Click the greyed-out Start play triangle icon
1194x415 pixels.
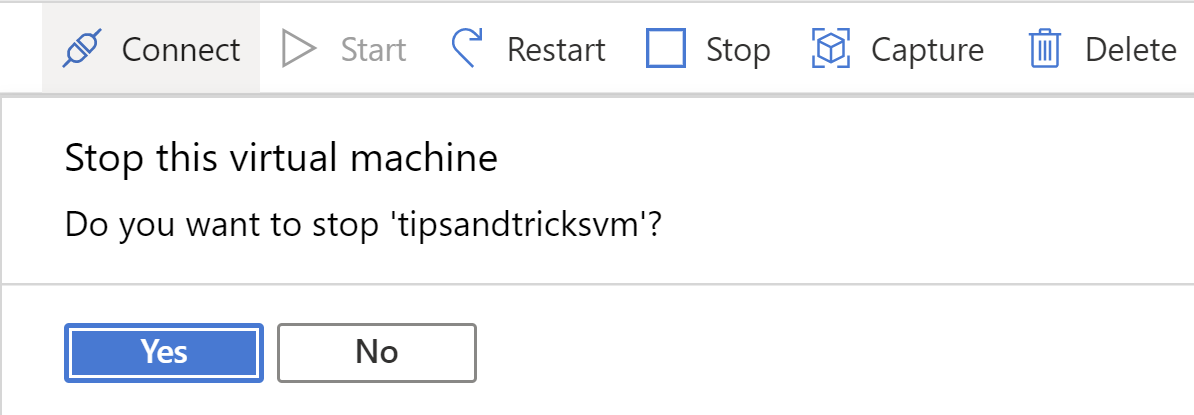tap(298, 49)
